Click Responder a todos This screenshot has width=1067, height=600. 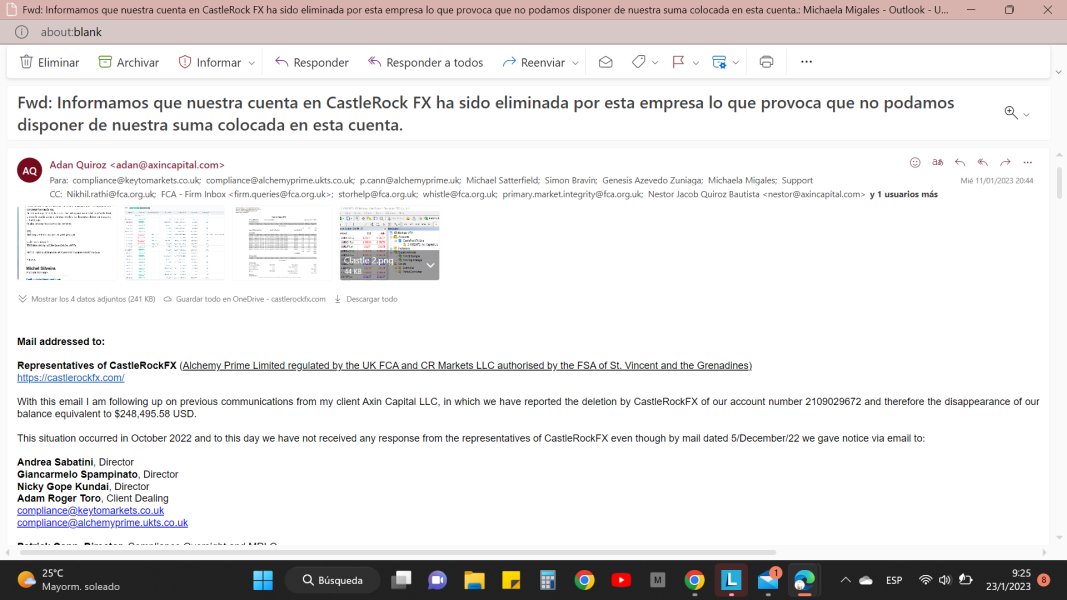pos(425,62)
